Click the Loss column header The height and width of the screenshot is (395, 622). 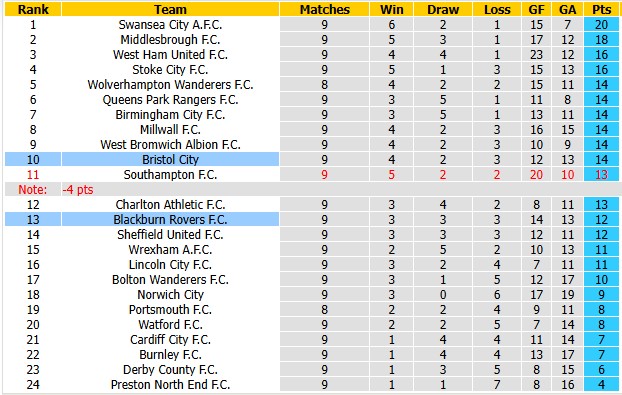point(497,9)
